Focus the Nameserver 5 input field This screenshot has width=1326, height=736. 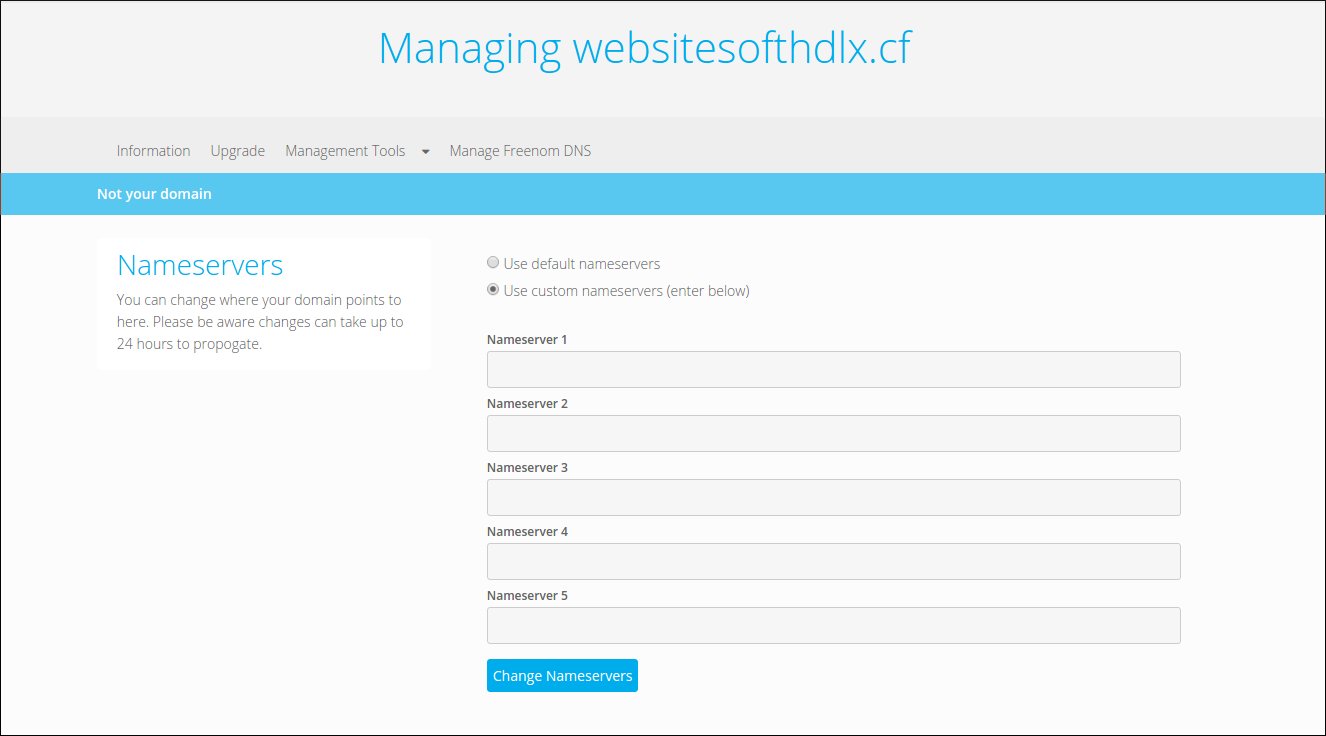coord(833,625)
